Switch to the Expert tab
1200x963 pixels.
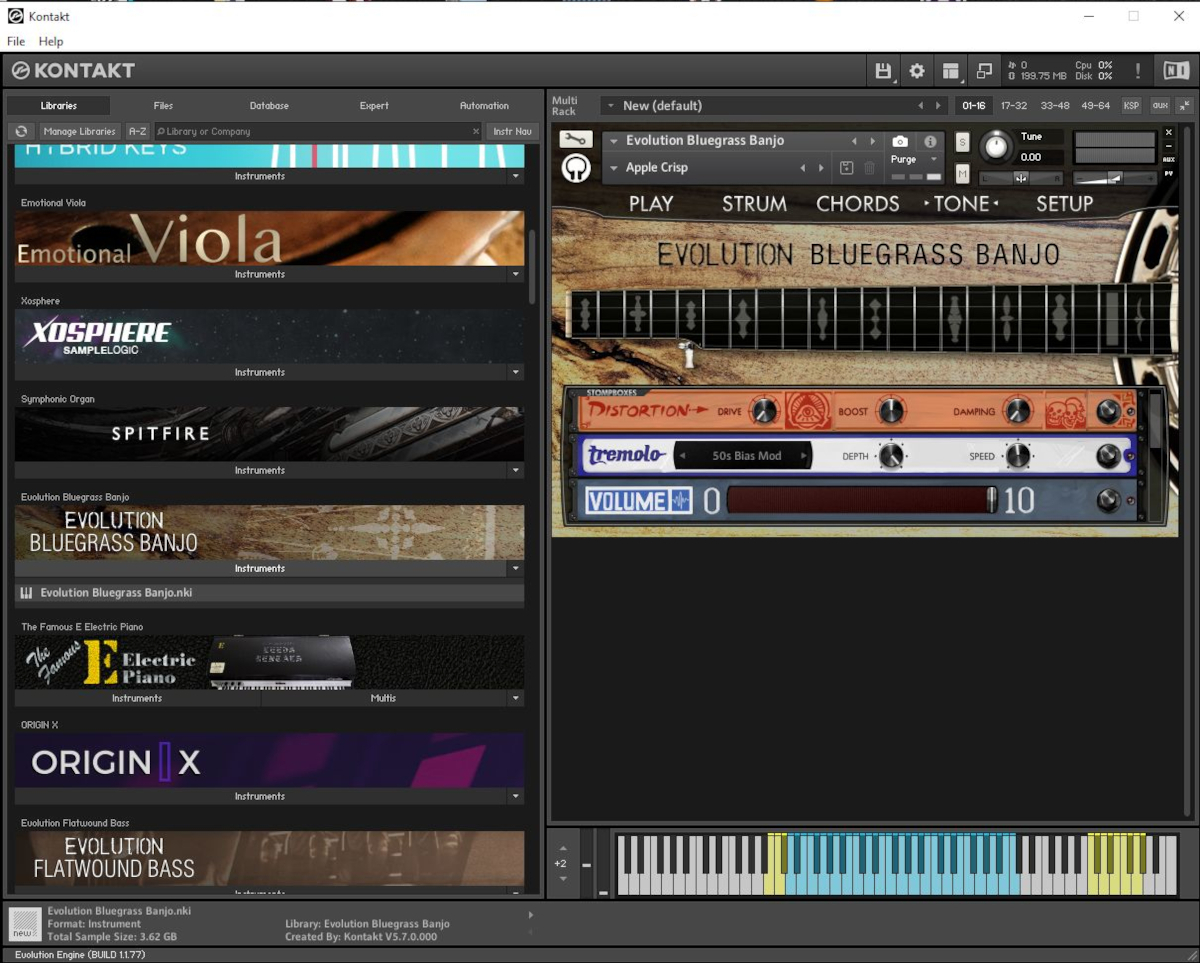click(x=374, y=105)
